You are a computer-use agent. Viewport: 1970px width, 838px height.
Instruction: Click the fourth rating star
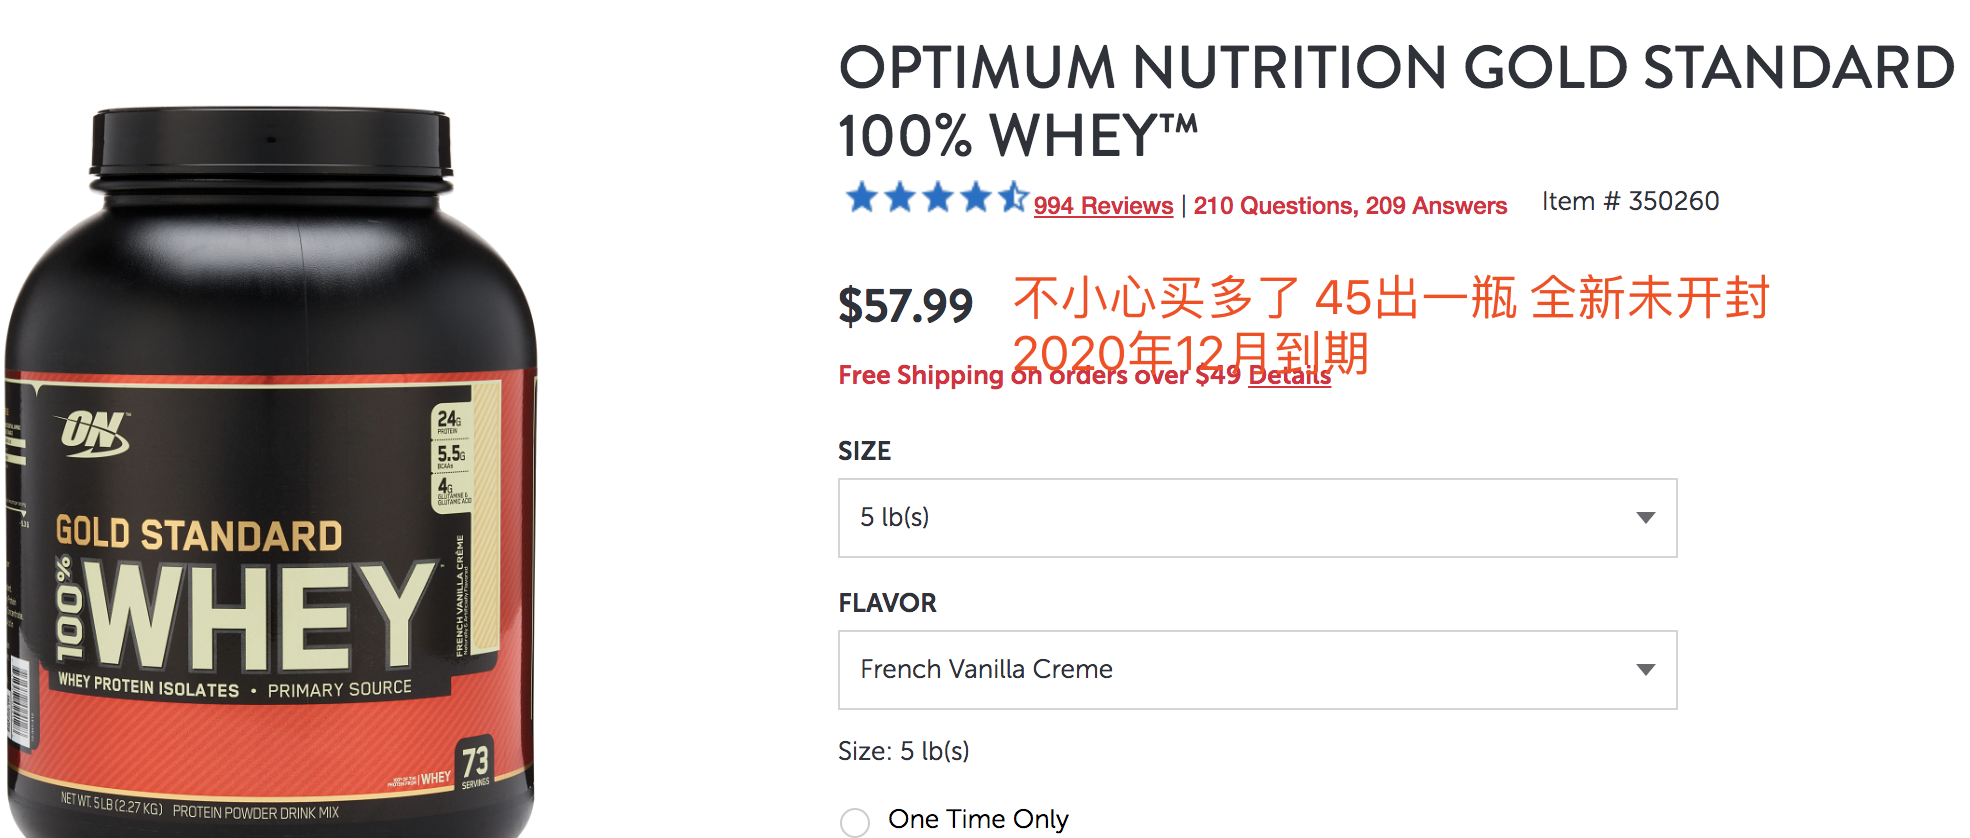[x=976, y=197]
